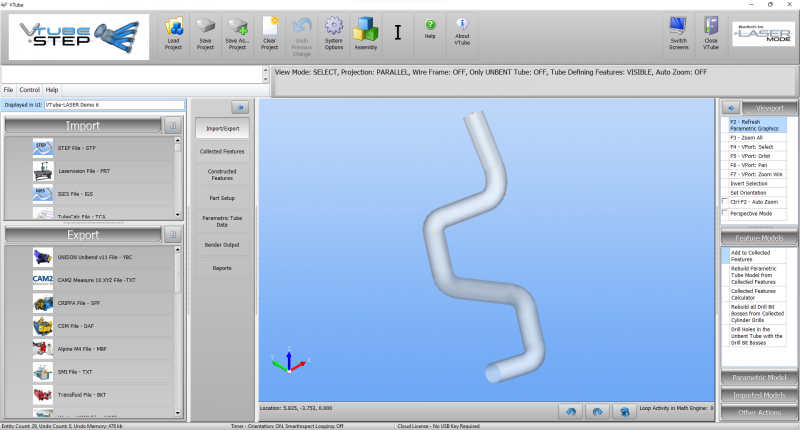
Task: Click Undo Previous Change icon
Action: (x=302, y=35)
